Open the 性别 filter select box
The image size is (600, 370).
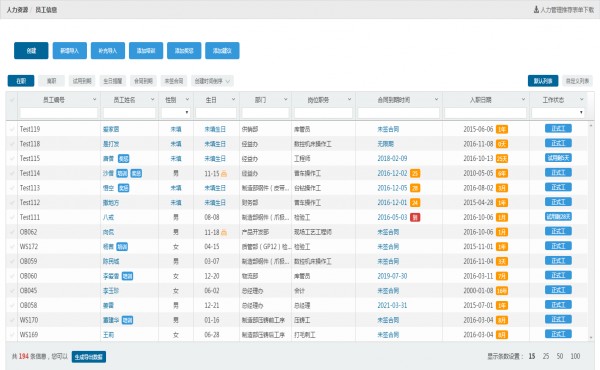[x=176, y=112]
